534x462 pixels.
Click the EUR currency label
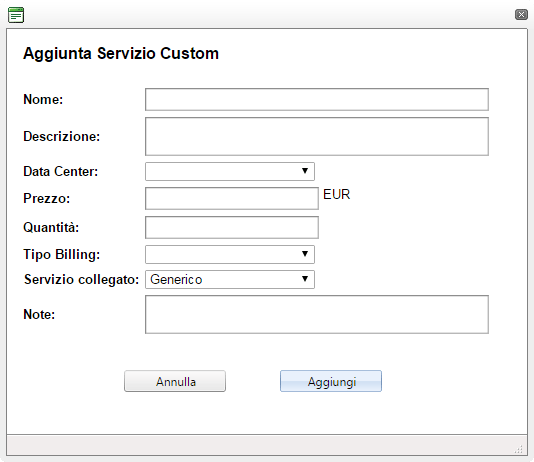click(x=336, y=194)
